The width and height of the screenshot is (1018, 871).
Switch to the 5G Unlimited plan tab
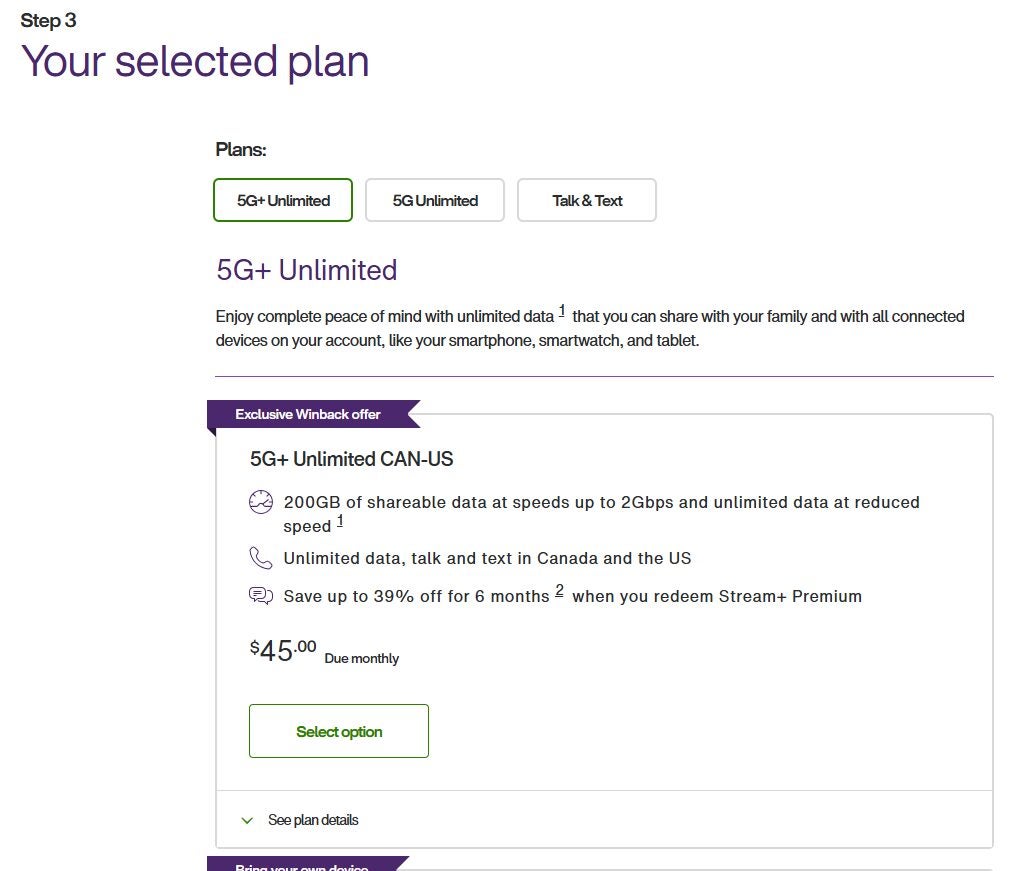point(435,201)
